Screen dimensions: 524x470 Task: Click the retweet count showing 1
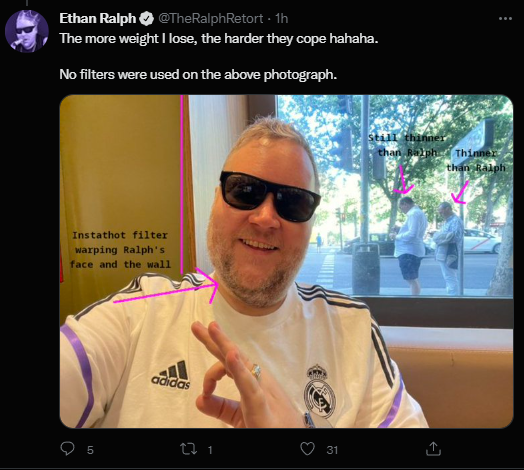210,450
